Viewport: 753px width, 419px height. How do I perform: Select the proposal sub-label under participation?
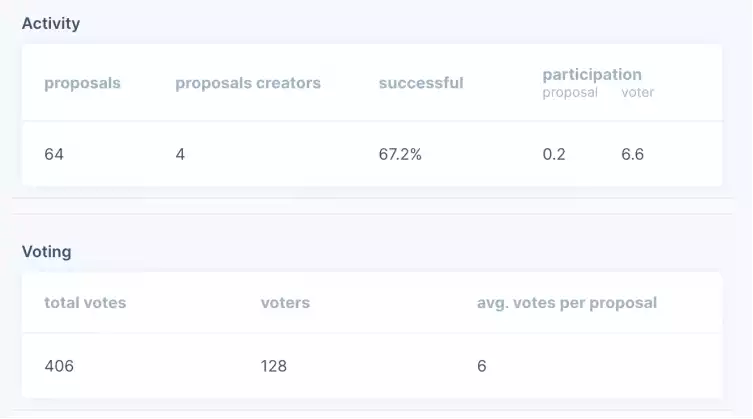570,92
